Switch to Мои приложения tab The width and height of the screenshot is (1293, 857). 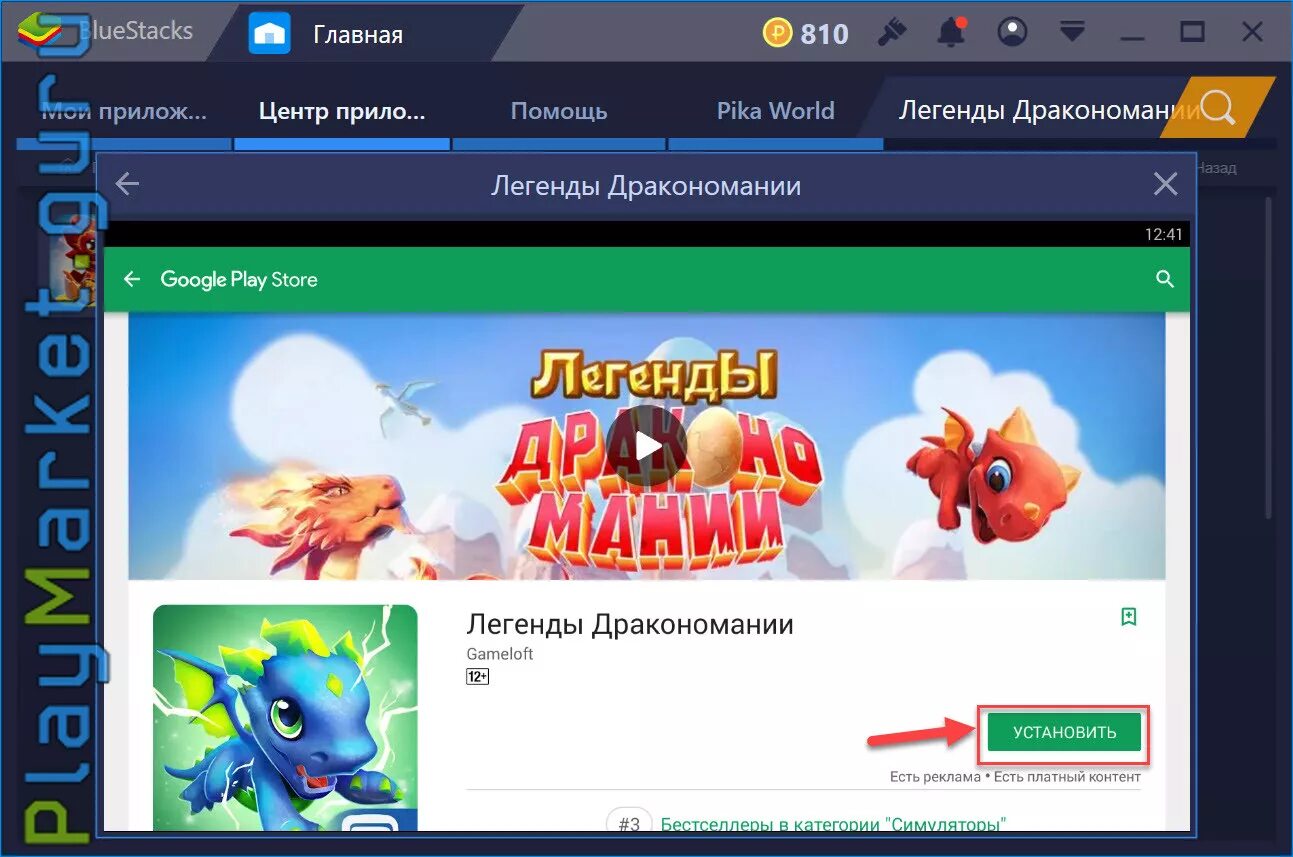[x=124, y=111]
